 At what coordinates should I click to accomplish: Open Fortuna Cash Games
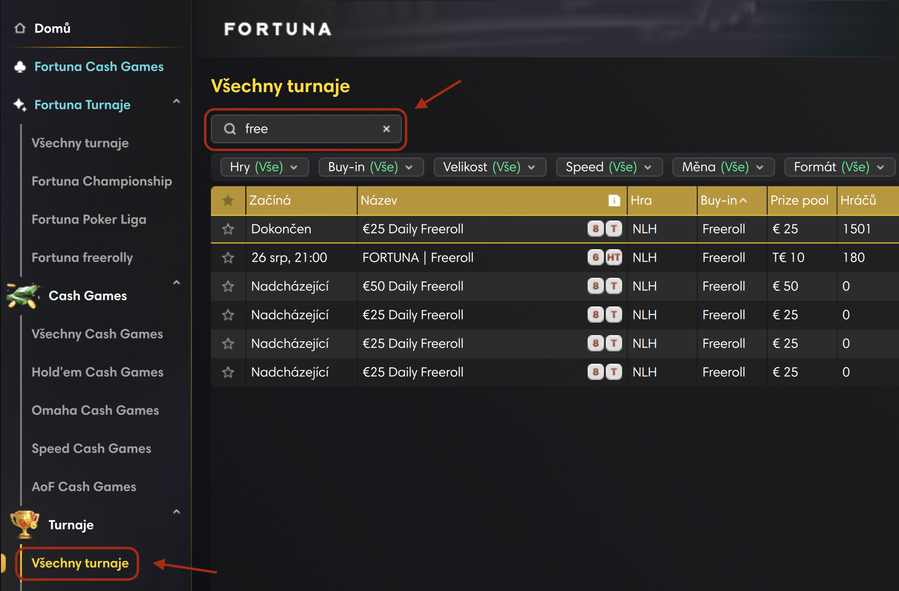(x=99, y=66)
